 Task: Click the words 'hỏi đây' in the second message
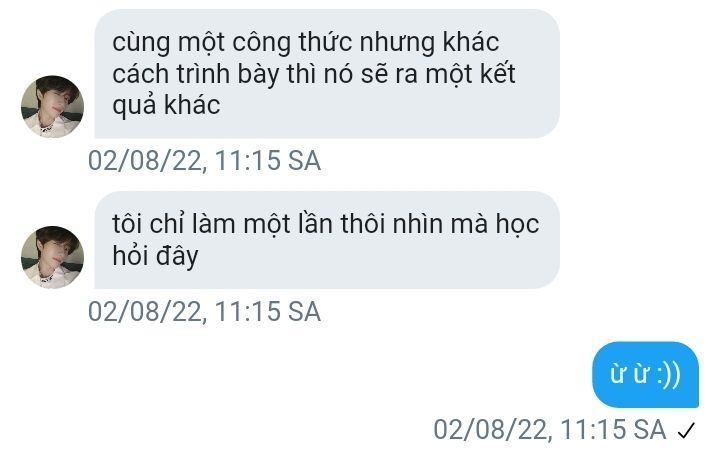(x=155, y=255)
